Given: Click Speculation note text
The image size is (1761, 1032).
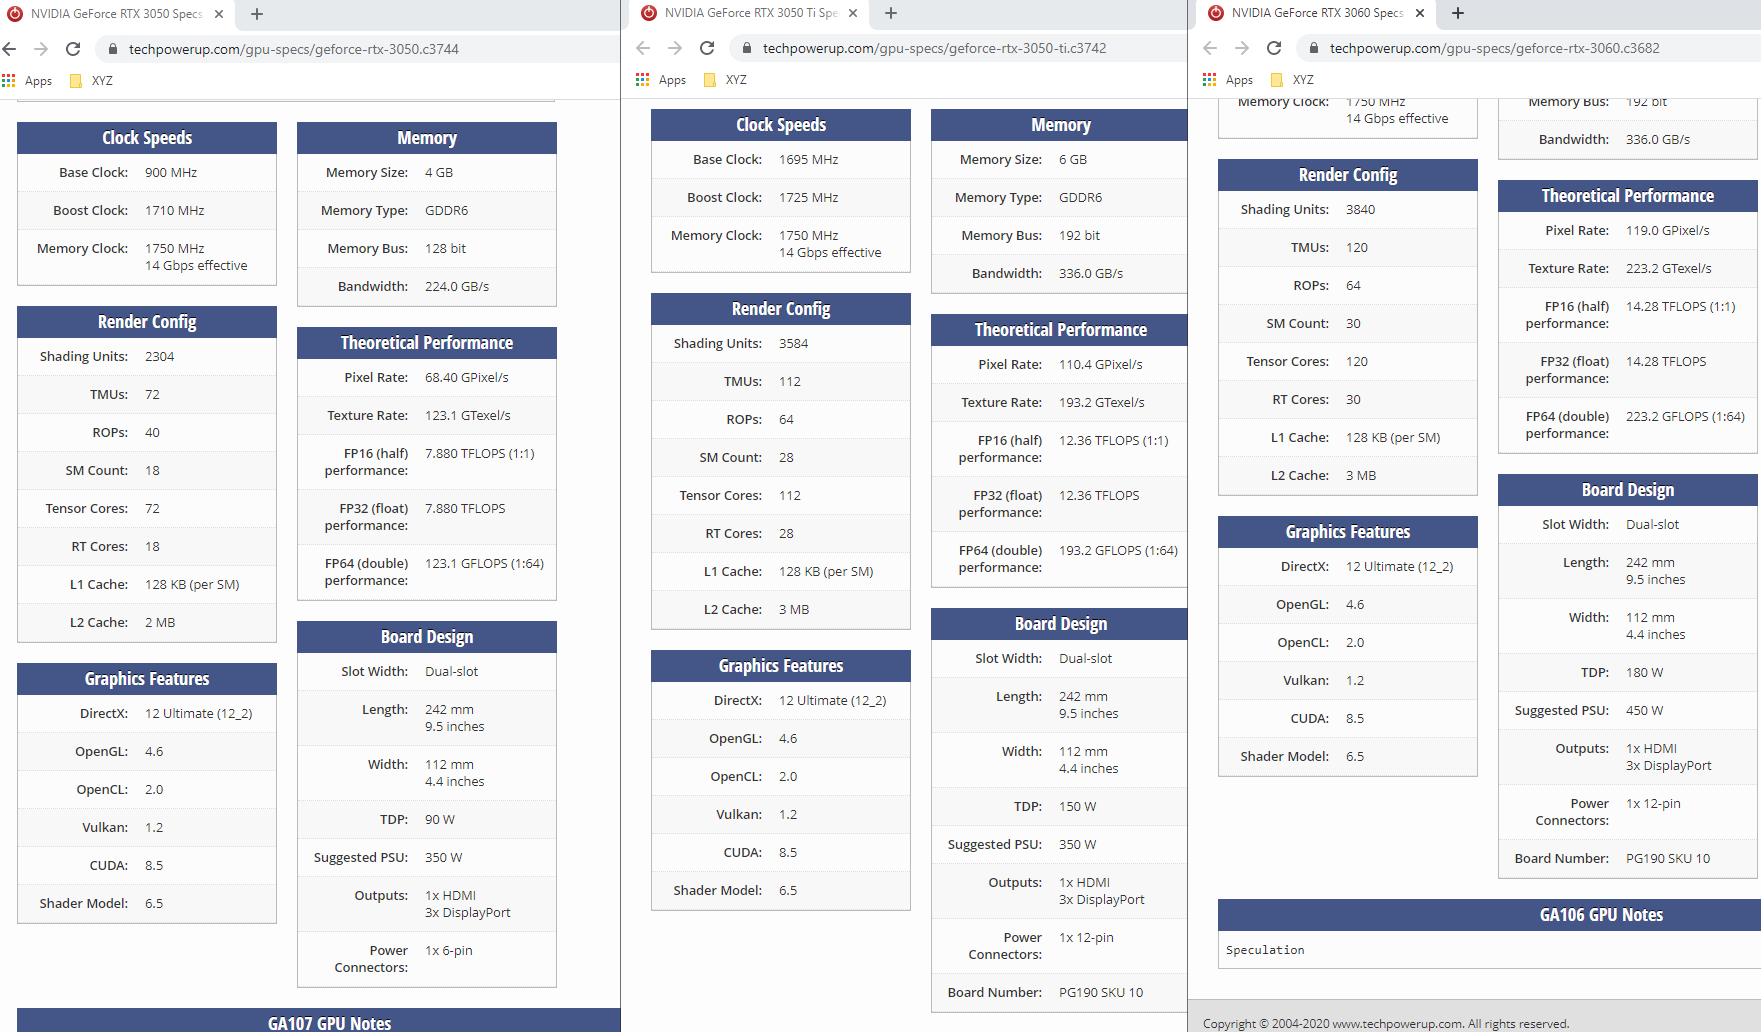Looking at the screenshot, I should (x=1265, y=950).
